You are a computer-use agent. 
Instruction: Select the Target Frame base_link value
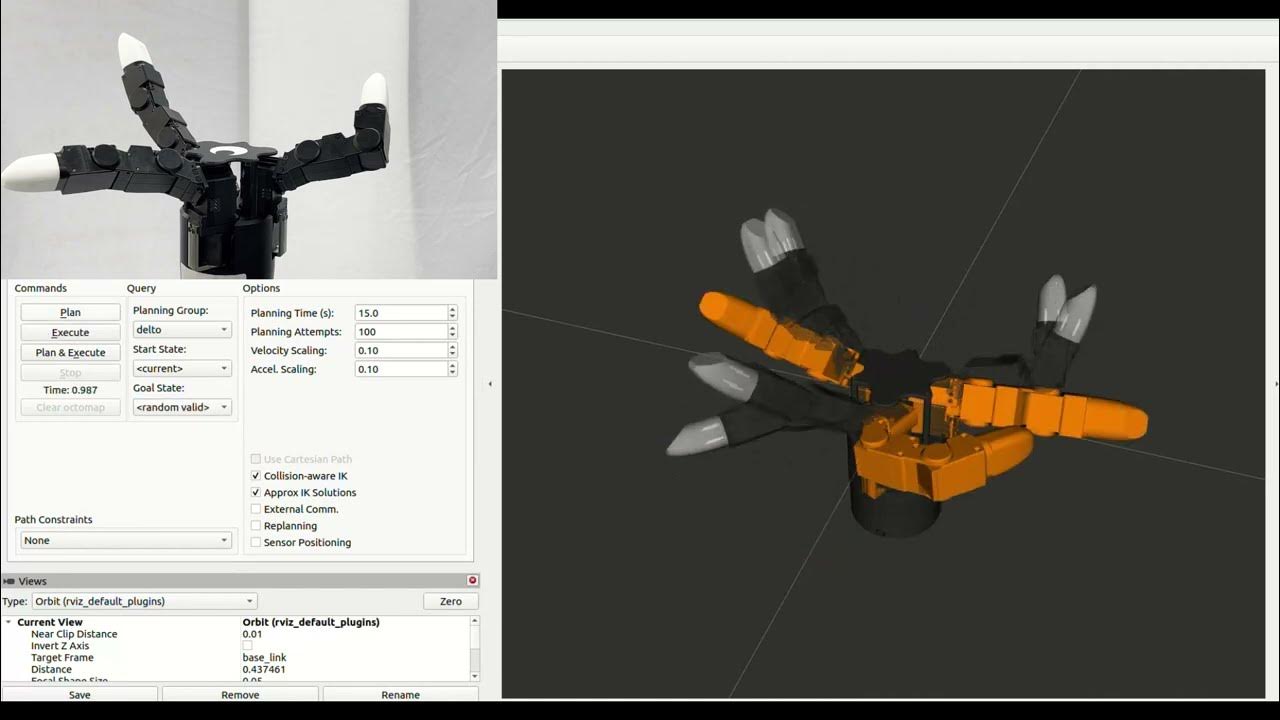pyautogui.click(x=264, y=658)
